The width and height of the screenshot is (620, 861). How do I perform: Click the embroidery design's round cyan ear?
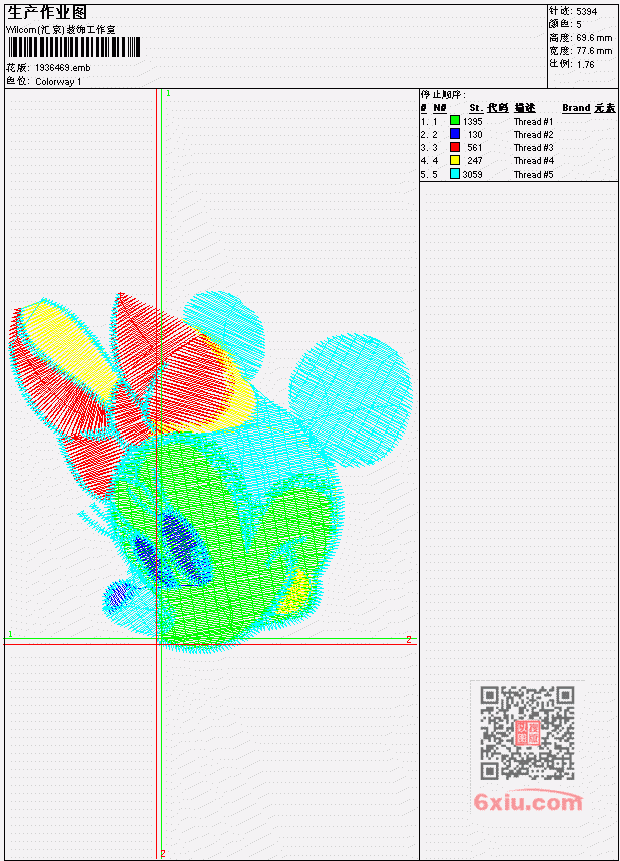pyautogui.click(x=350, y=400)
